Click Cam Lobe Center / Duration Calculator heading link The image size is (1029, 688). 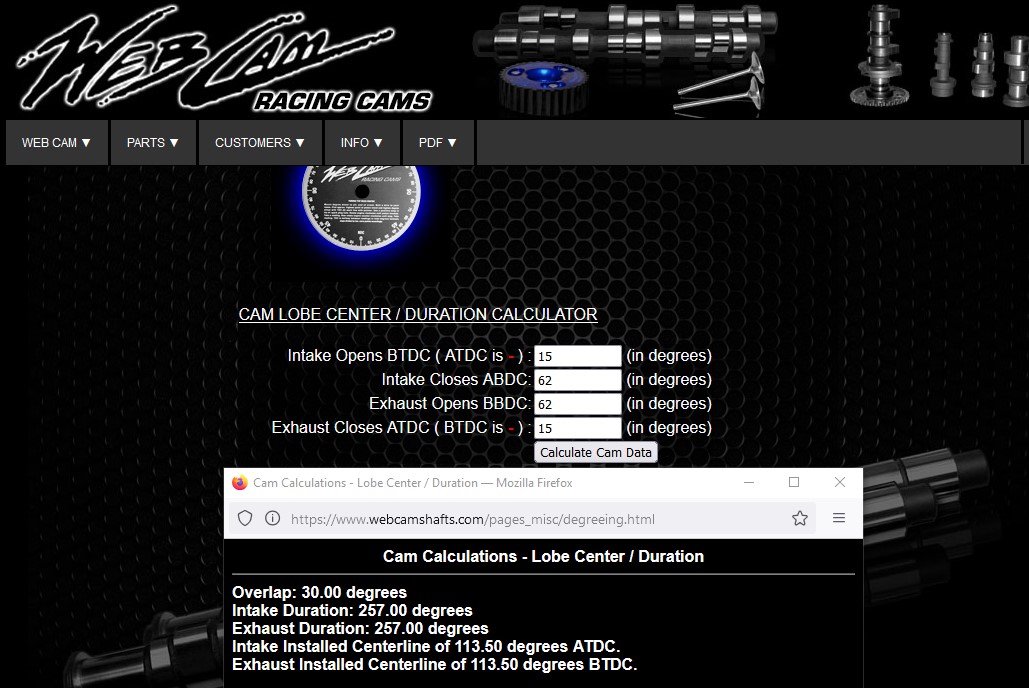pos(418,315)
